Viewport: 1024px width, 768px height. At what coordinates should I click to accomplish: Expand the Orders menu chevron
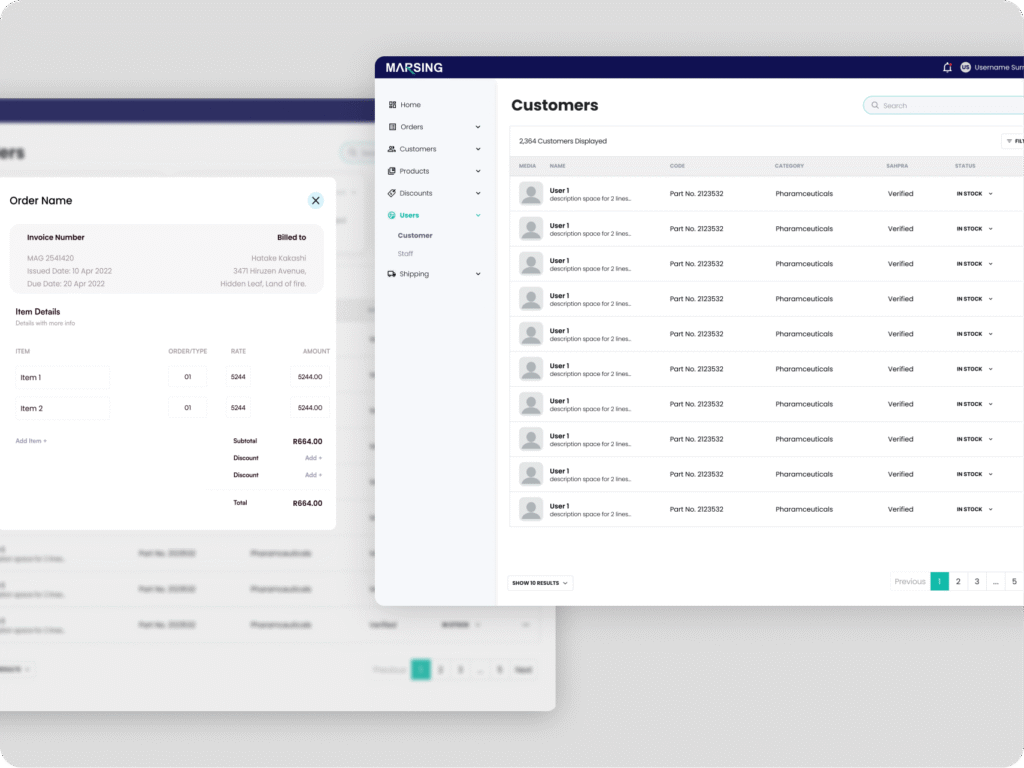[478, 127]
